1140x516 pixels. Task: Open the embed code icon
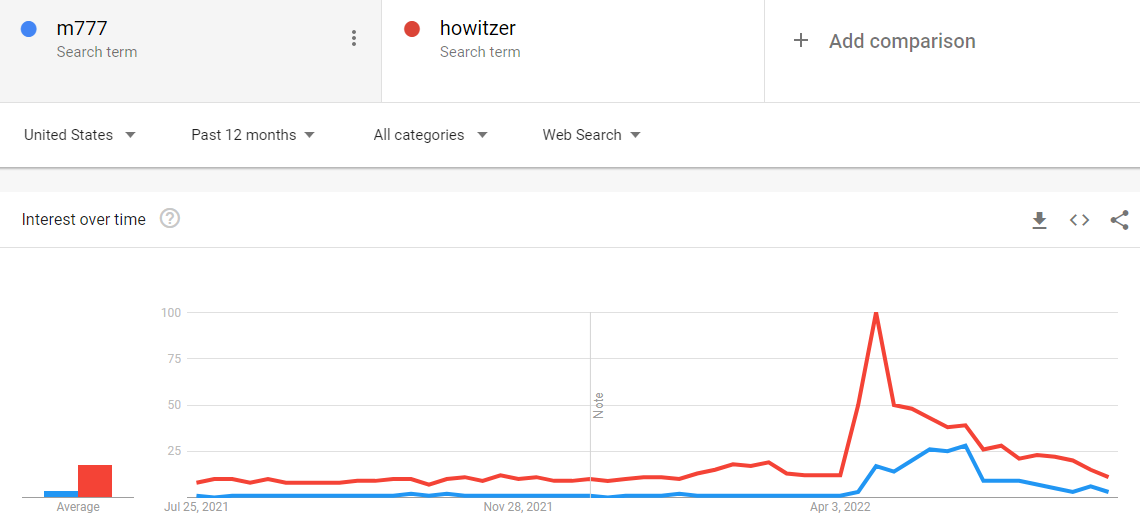pos(1080,219)
